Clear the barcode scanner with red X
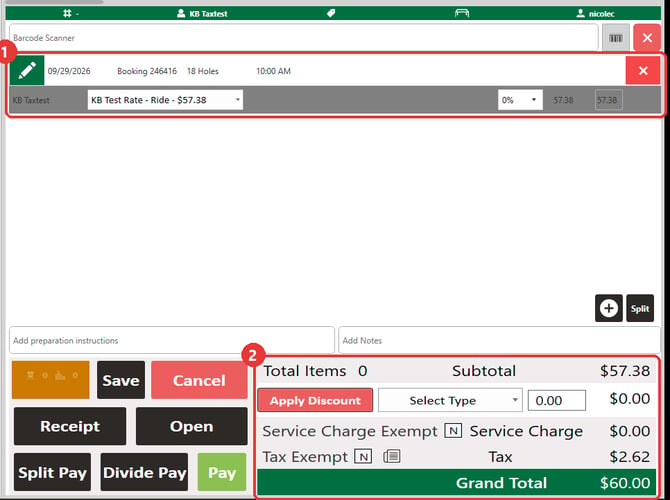This screenshot has height=500, width=670. coord(647,38)
